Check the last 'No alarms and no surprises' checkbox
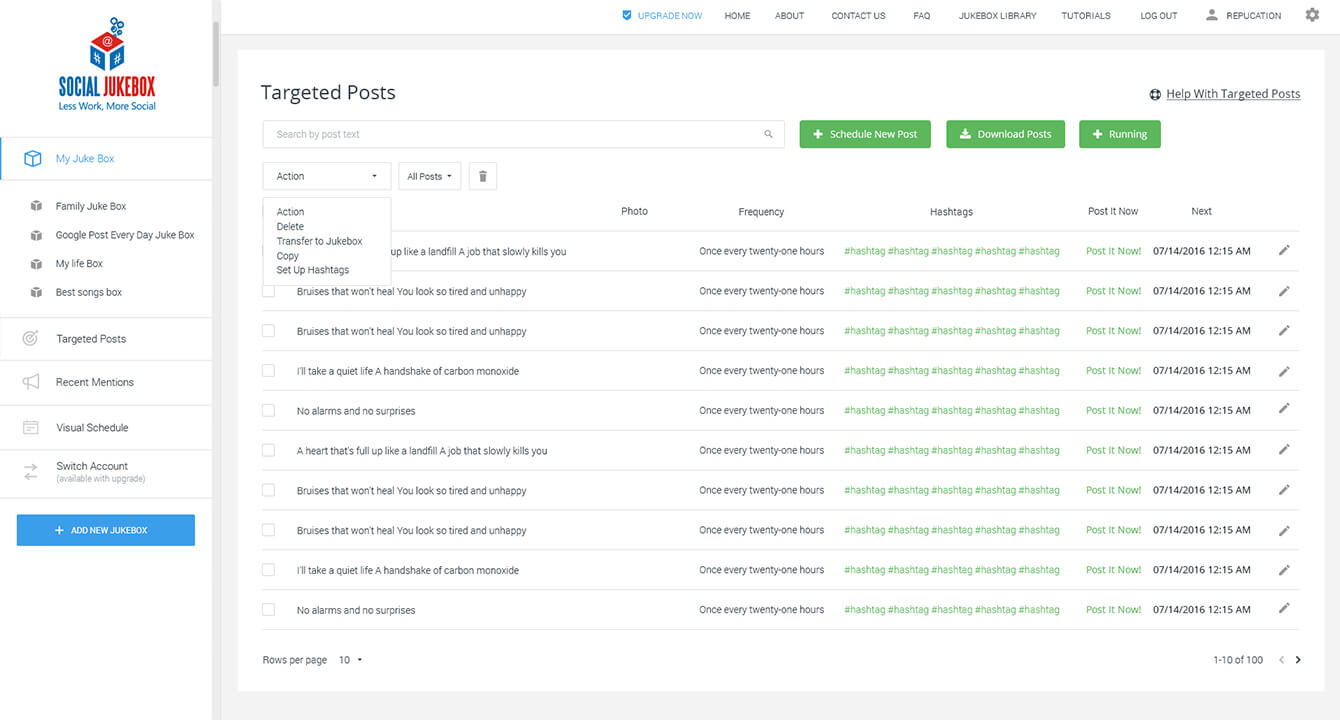This screenshot has width=1340, height=720. [268, 609]
